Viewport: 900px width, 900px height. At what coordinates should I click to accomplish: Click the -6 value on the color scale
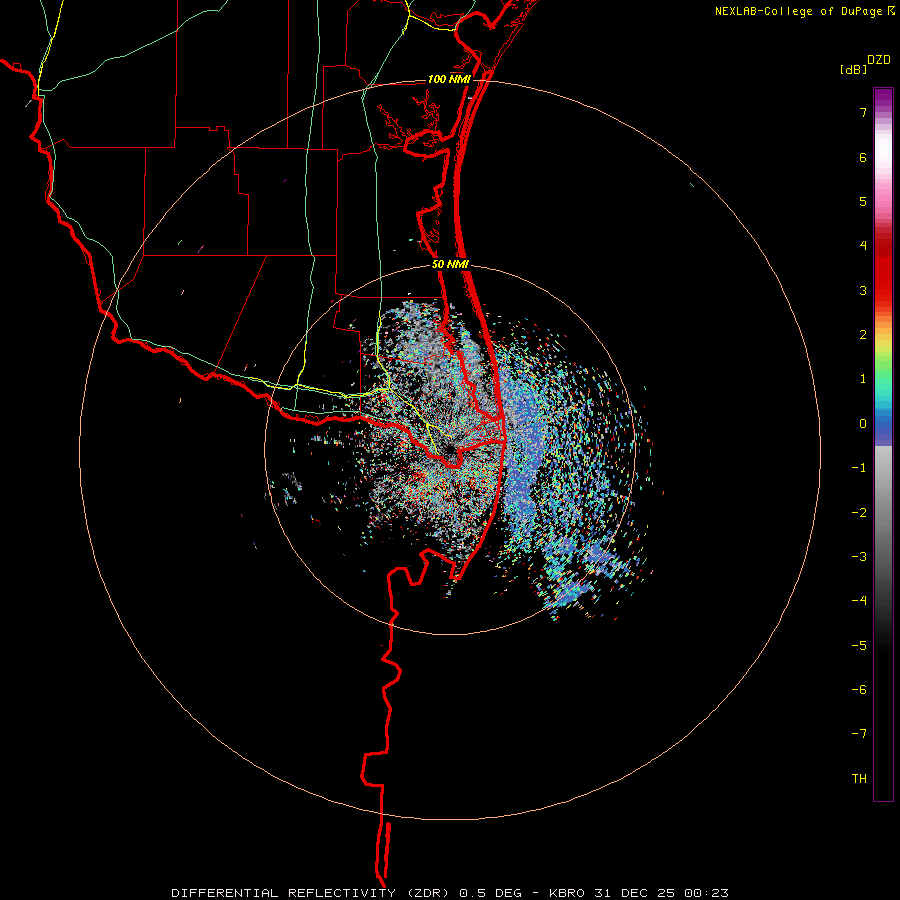point(859,690)
